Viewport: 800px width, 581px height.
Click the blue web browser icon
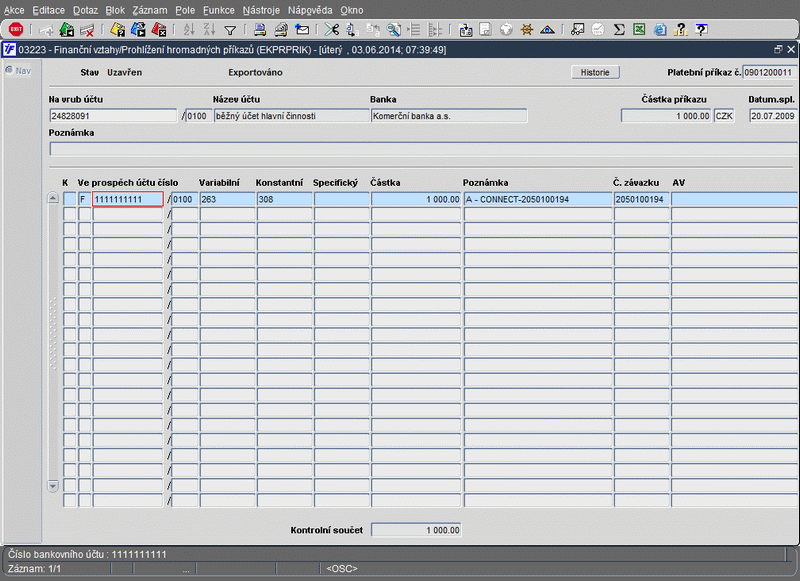[660, 30]
